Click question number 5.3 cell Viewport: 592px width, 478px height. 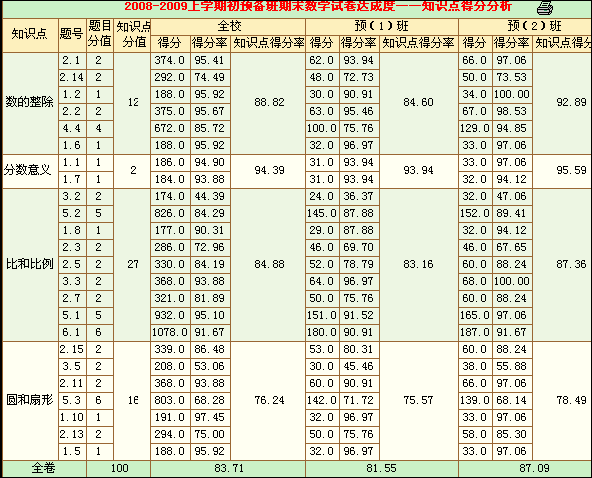coord(72,400)
